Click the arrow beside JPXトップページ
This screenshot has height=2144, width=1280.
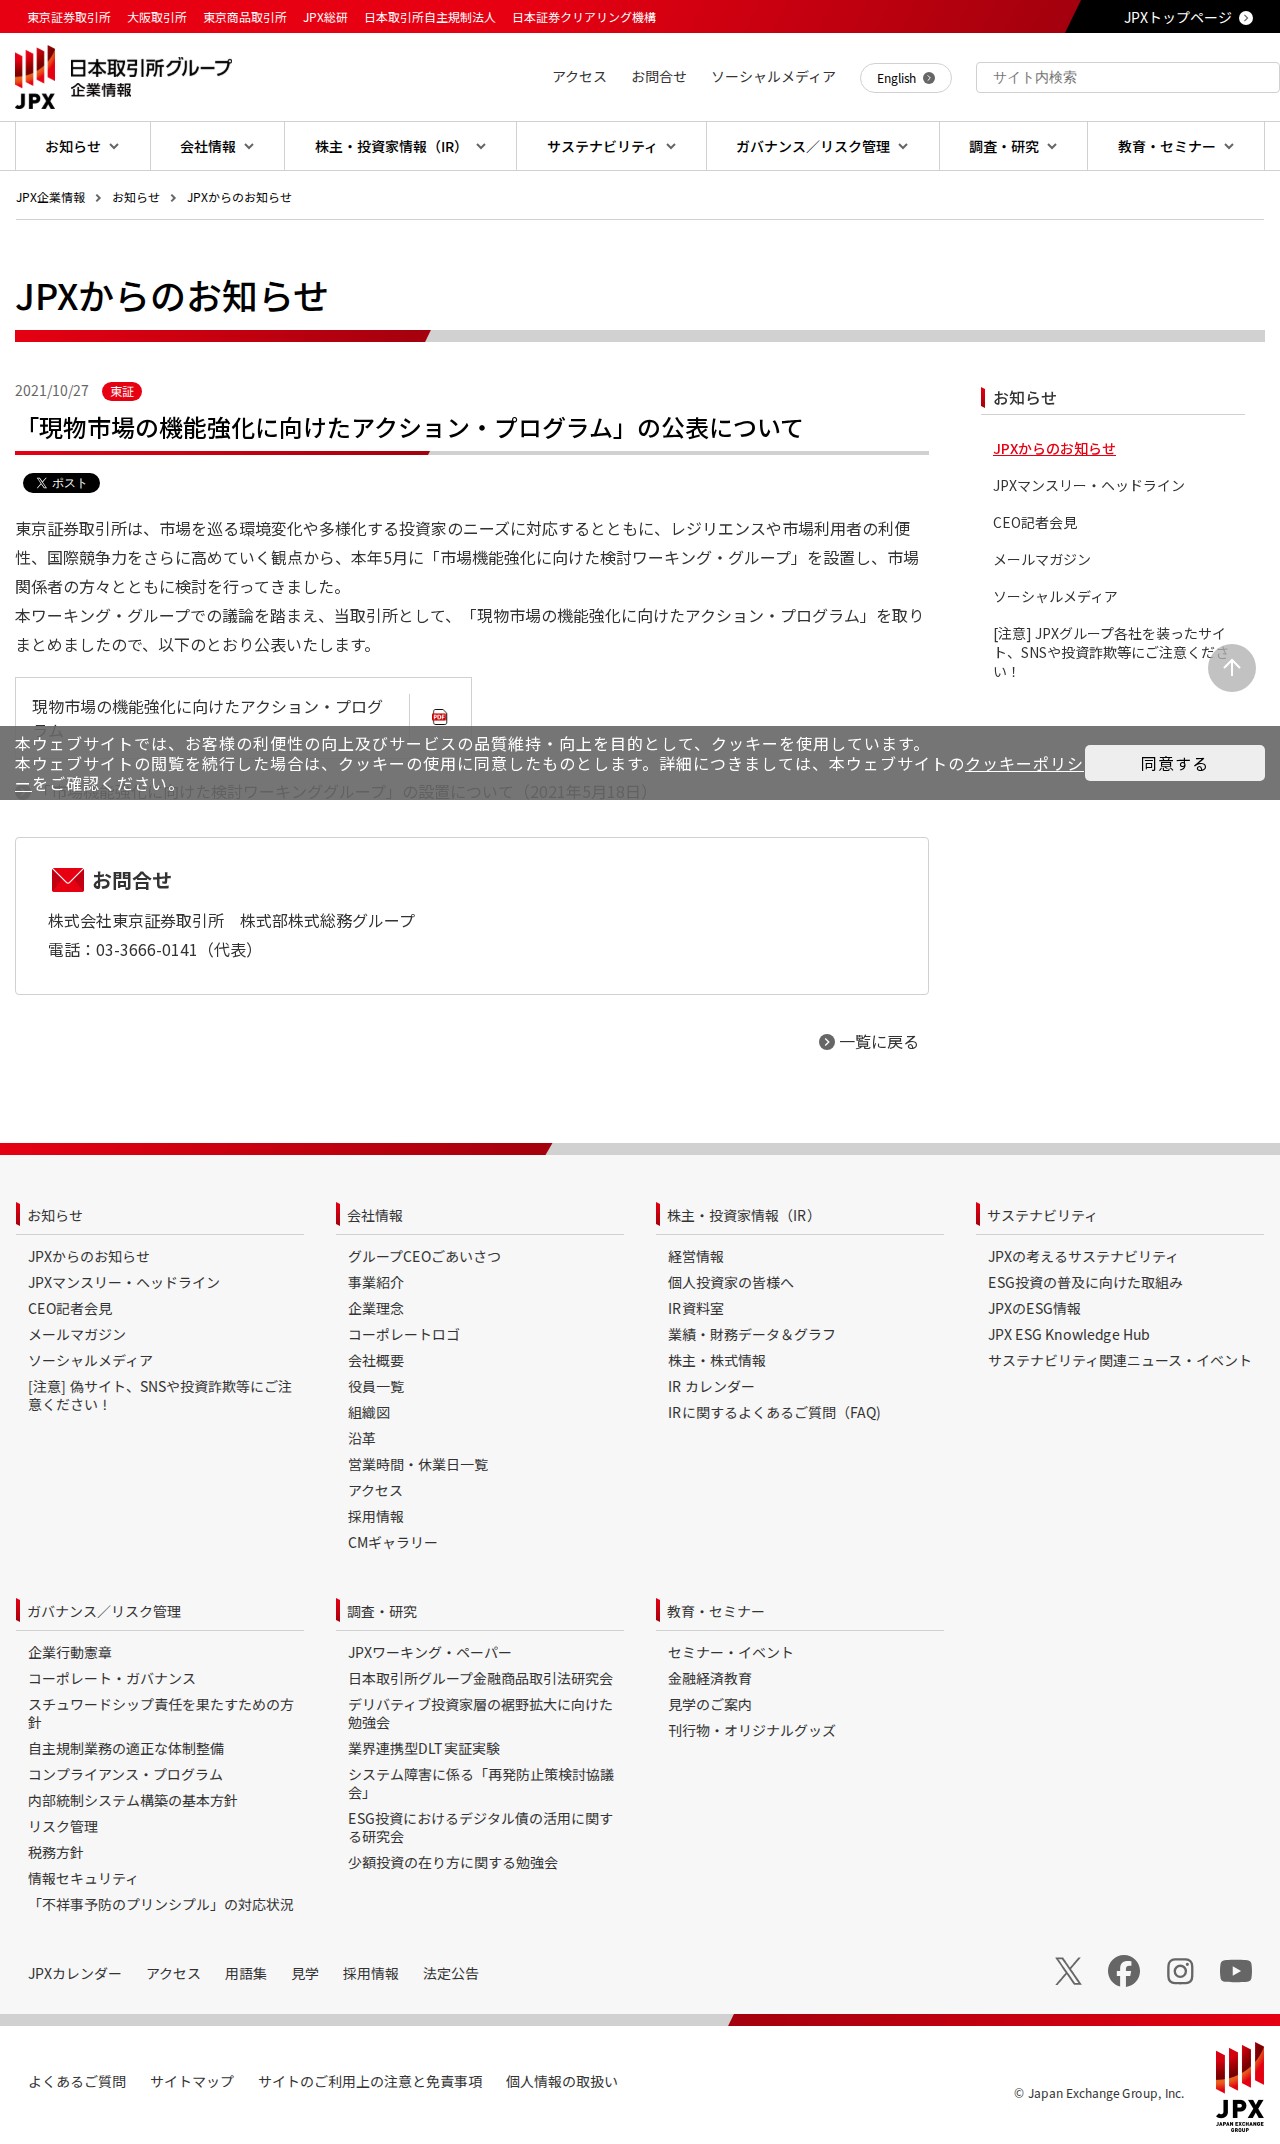pos(1245,17)
